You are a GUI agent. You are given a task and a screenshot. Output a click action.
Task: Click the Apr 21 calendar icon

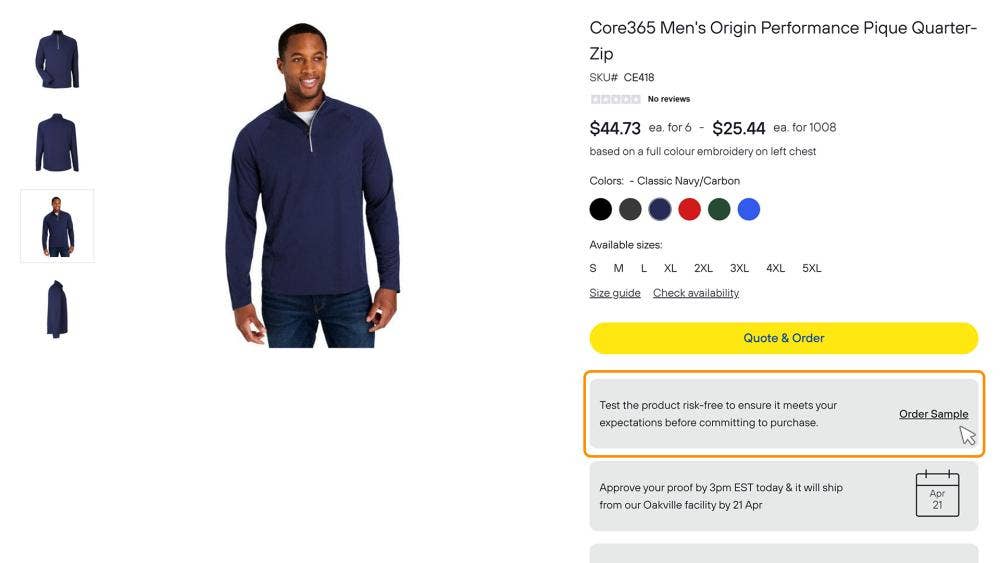pyautogui.click(x=937, y=493)
